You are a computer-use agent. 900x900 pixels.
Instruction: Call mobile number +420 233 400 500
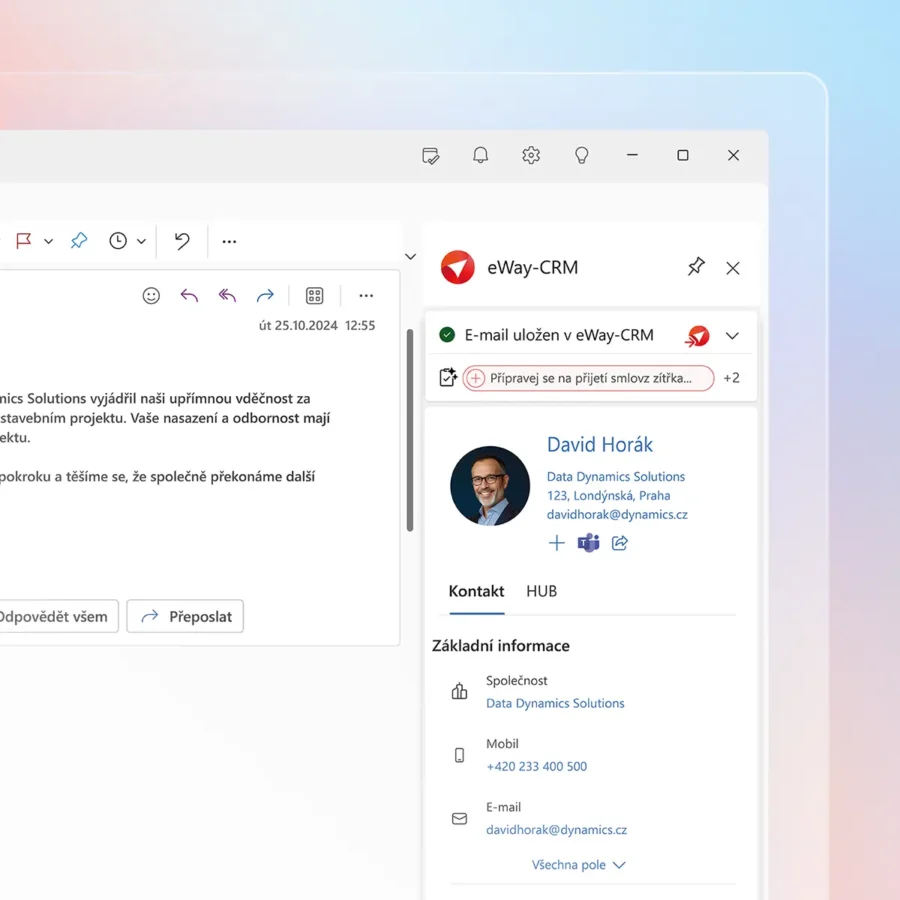click(537, 766)
